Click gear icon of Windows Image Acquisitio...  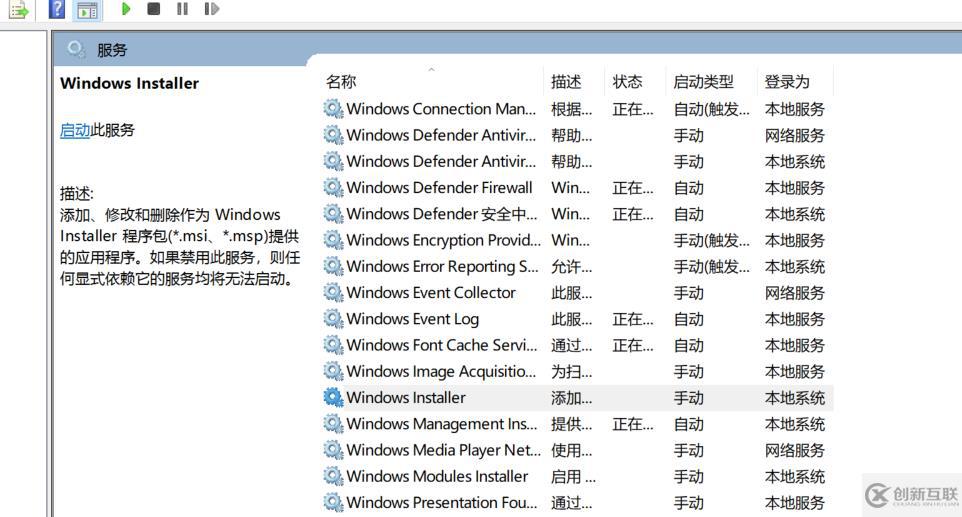333,372
